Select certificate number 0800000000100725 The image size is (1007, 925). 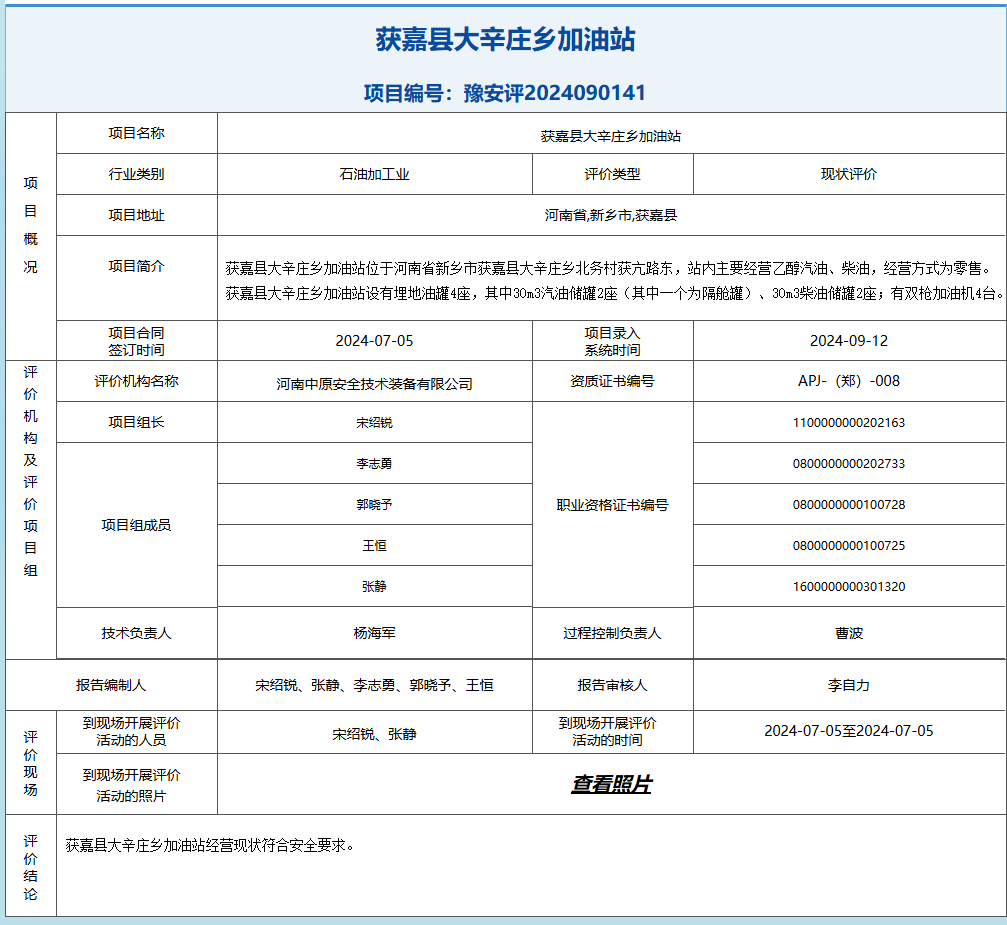coord(848,546)
